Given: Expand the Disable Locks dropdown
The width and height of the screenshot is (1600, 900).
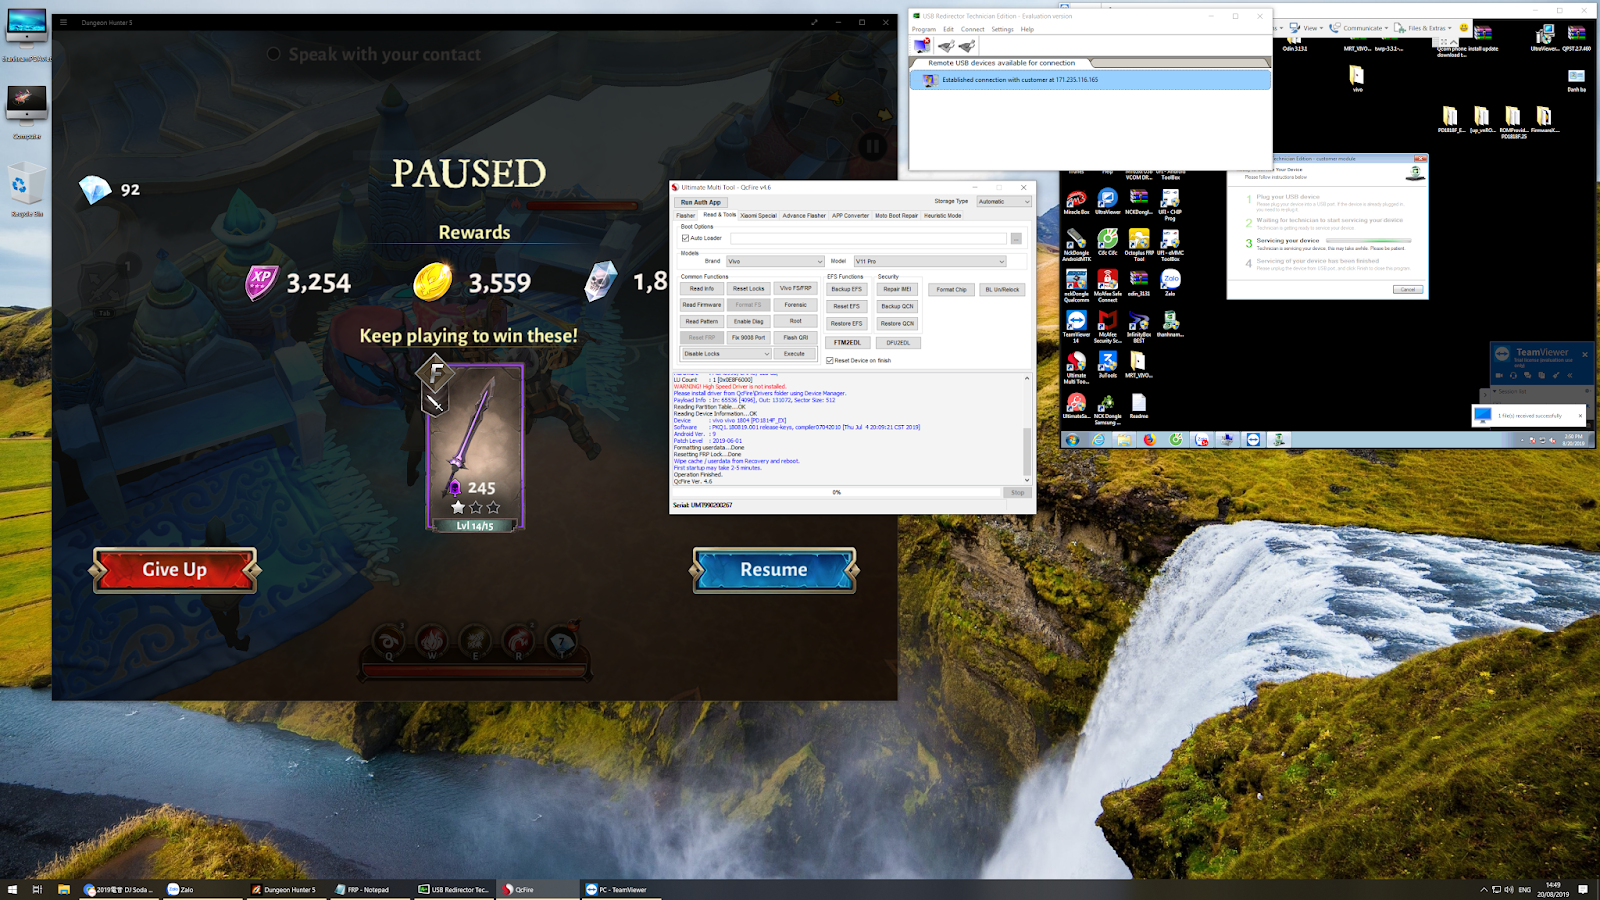Looking at the screenshot, I should pyautogui.click(x=726, y=354).
